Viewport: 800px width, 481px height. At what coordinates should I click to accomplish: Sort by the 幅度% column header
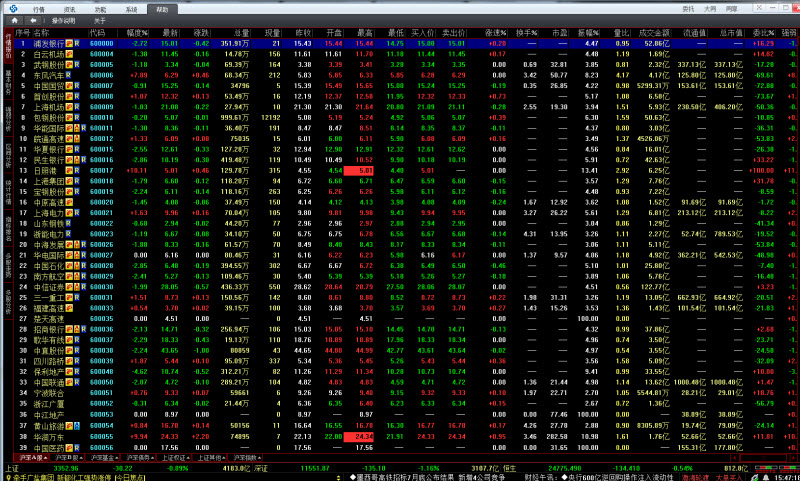tap(138, 33)
